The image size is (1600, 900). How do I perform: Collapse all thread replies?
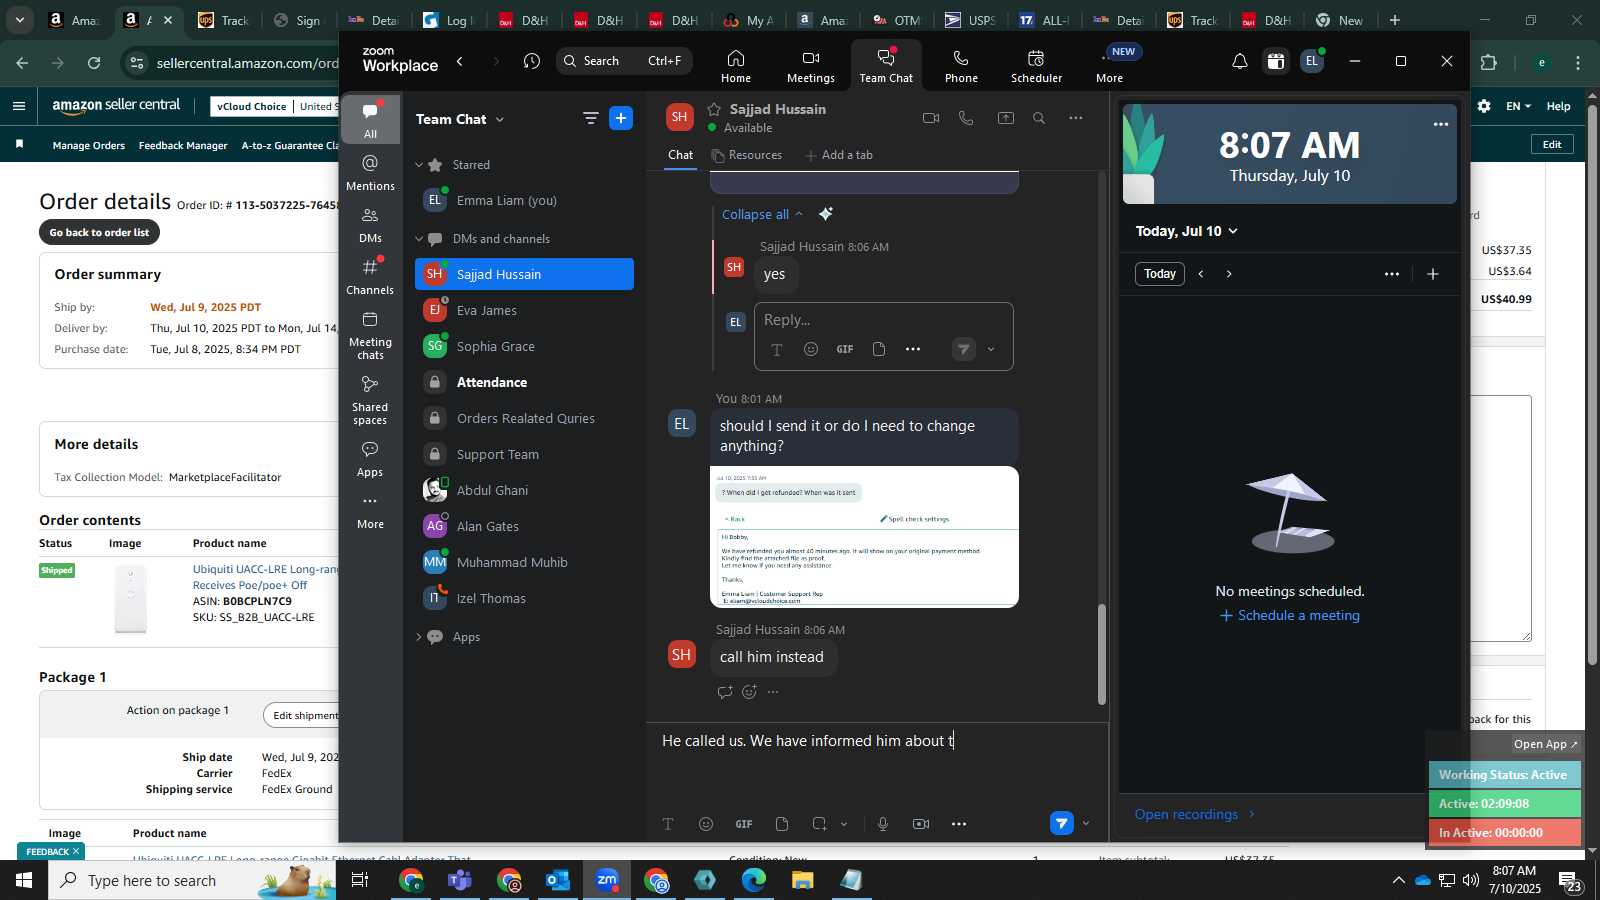point(762,214)
